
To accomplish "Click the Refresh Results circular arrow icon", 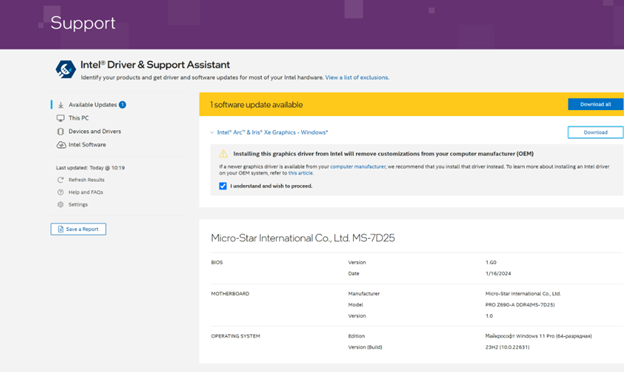I will coord(60,180).
